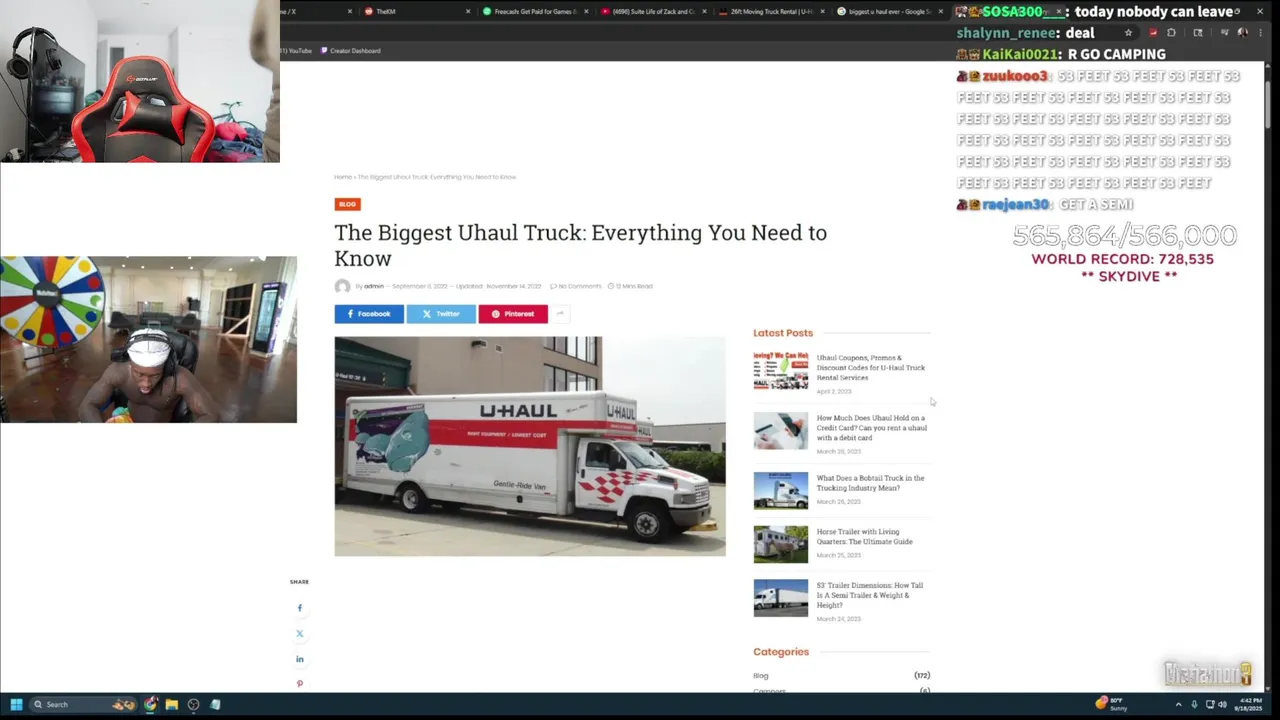Viewport: 1280px width, 720px height.
Task: Open browser extensions puzzle icon
Action: point(1171,33)
